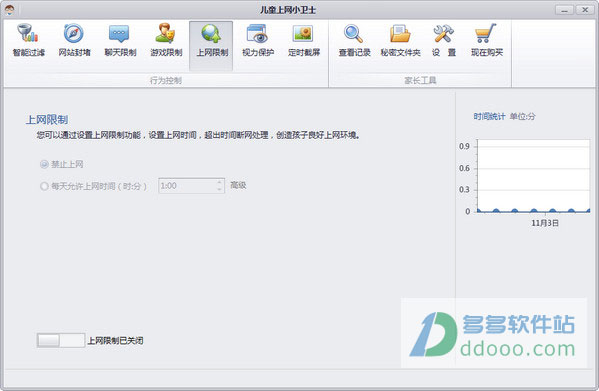599x391 pixels.
Task: Toggle the 上网限制已关闭 switch
Action: [60, 340]
